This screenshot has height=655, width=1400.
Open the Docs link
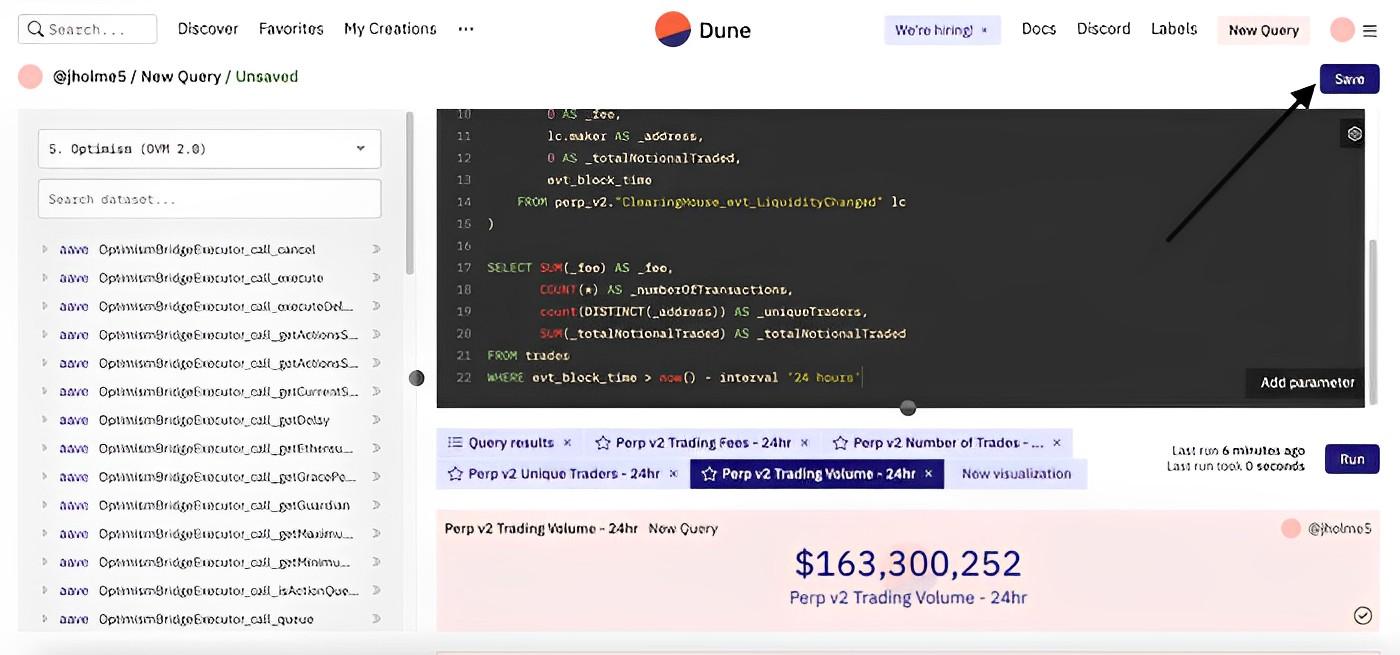pyautogui.click(x=1039, y=29)
